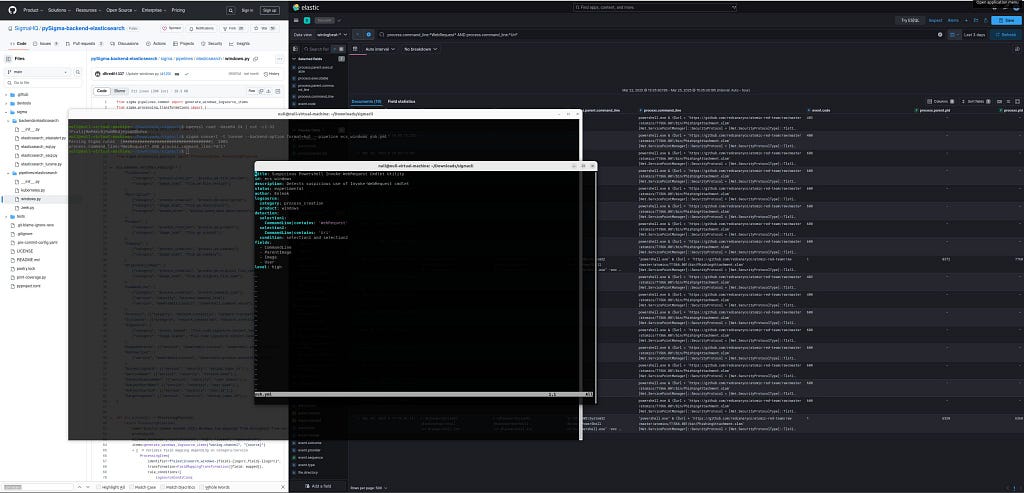
Task: Switch to Field statistics tab
Action: 402,102
